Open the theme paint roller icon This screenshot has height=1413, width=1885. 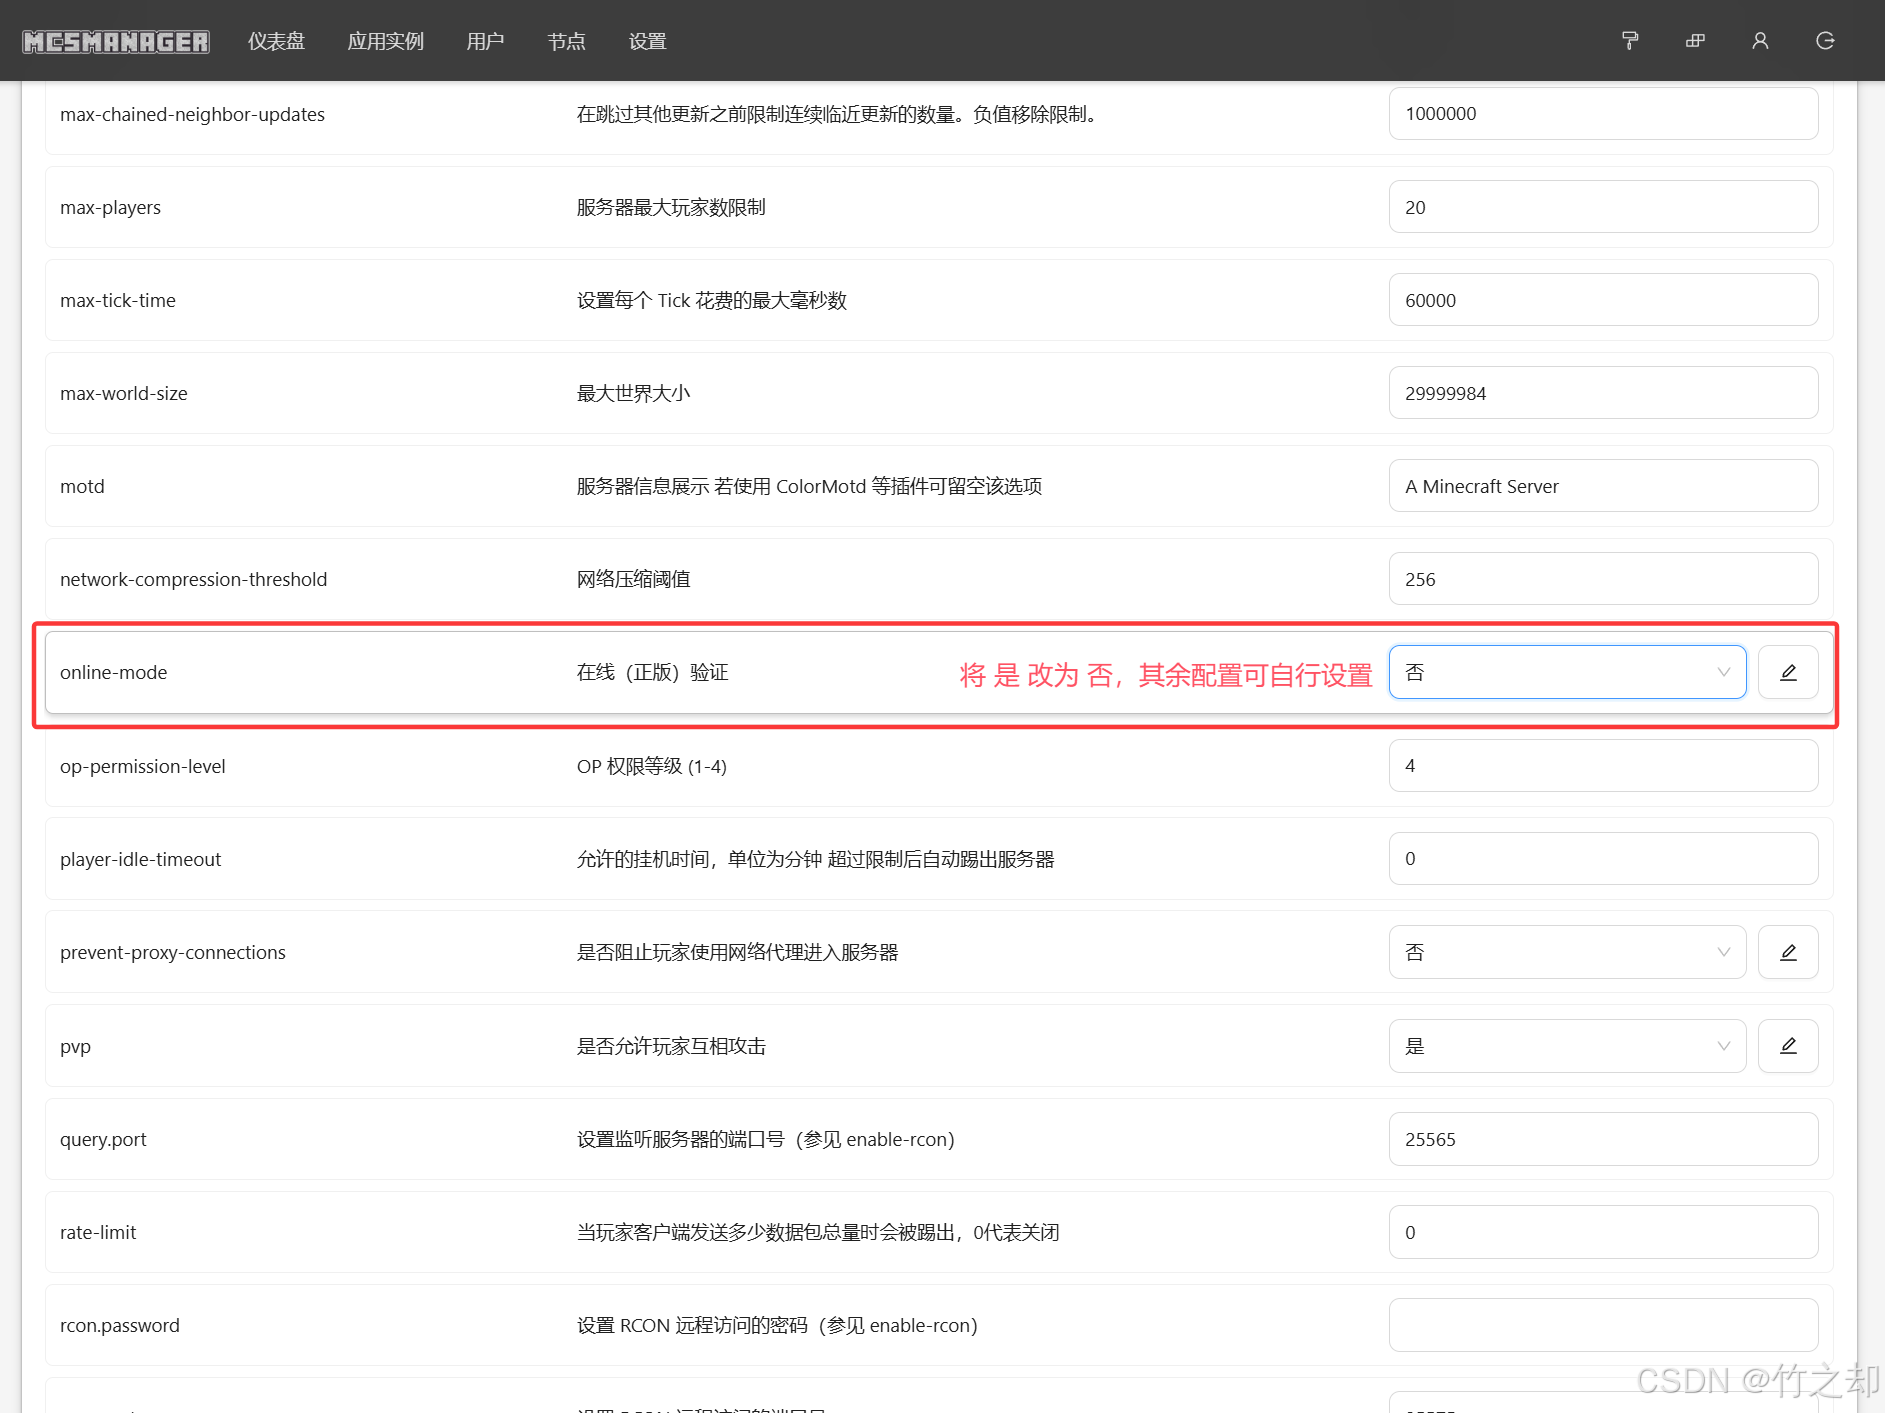coord(1630,41)
